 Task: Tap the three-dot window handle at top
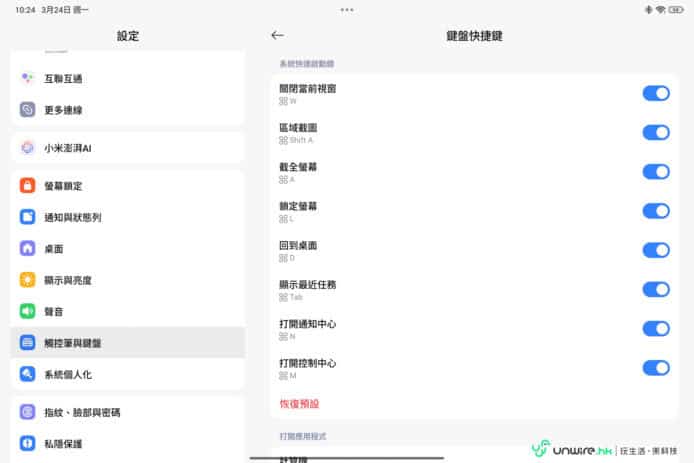[347, 9]
